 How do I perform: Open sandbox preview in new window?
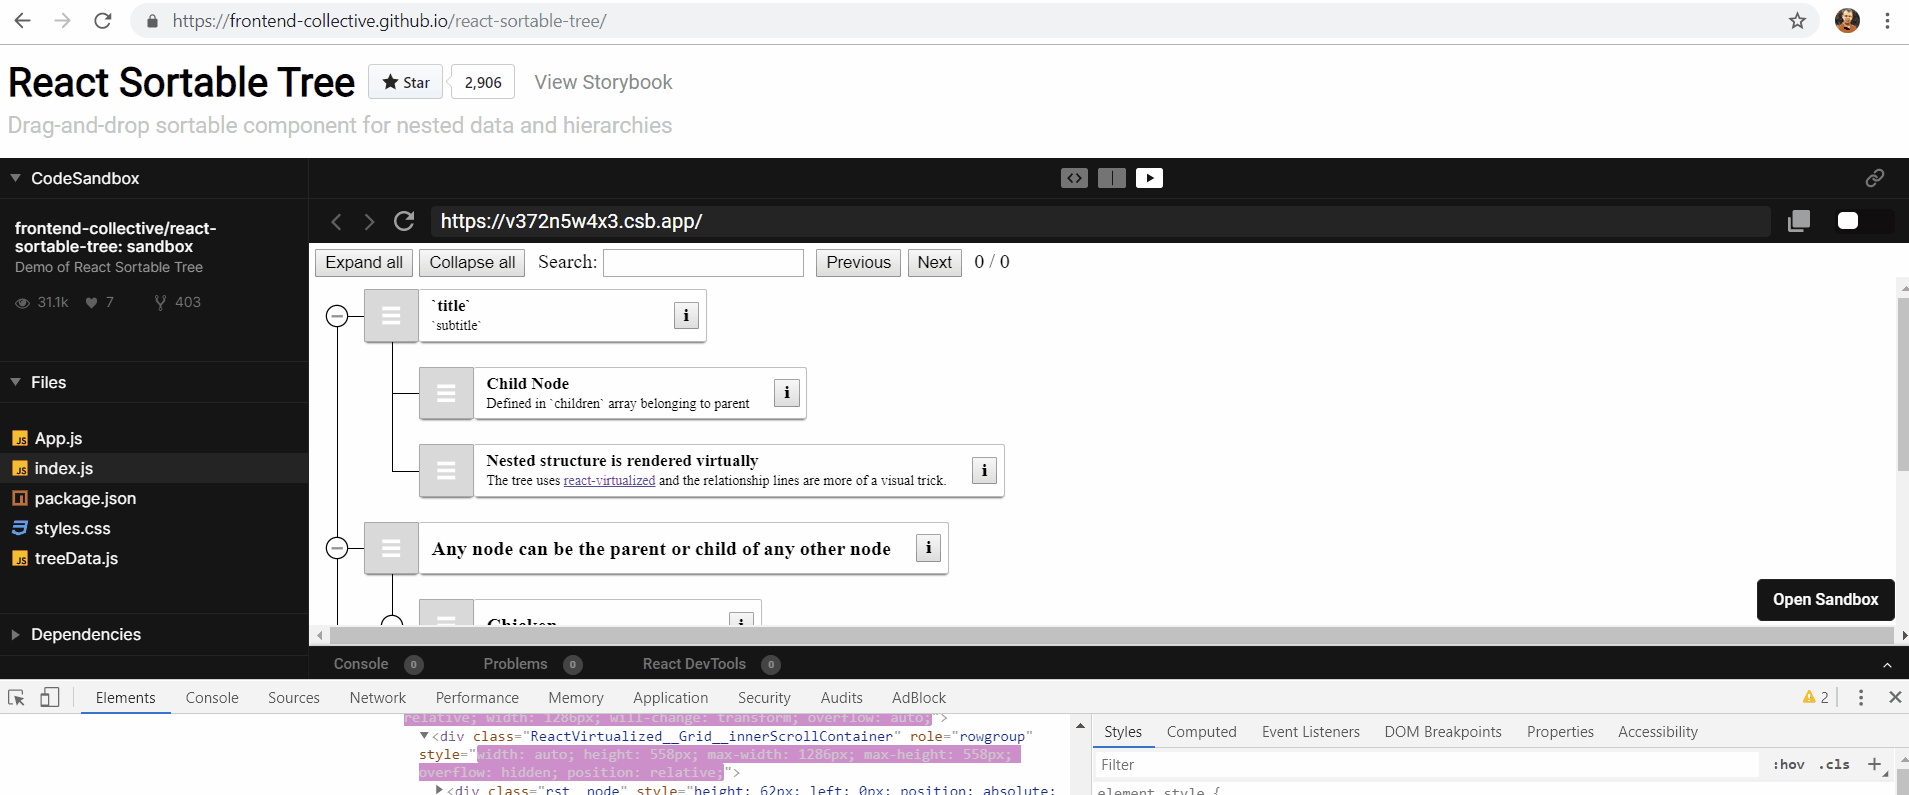pyautogui.click(x=1799, y=221)
